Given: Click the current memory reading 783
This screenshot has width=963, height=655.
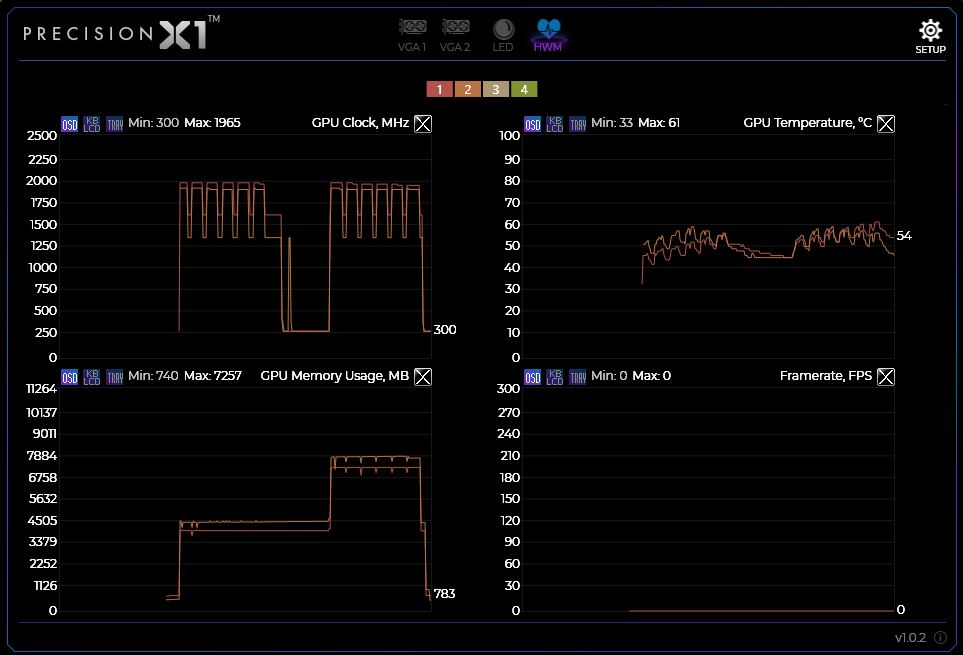Looking at the screenshot, I should (445, 594).
